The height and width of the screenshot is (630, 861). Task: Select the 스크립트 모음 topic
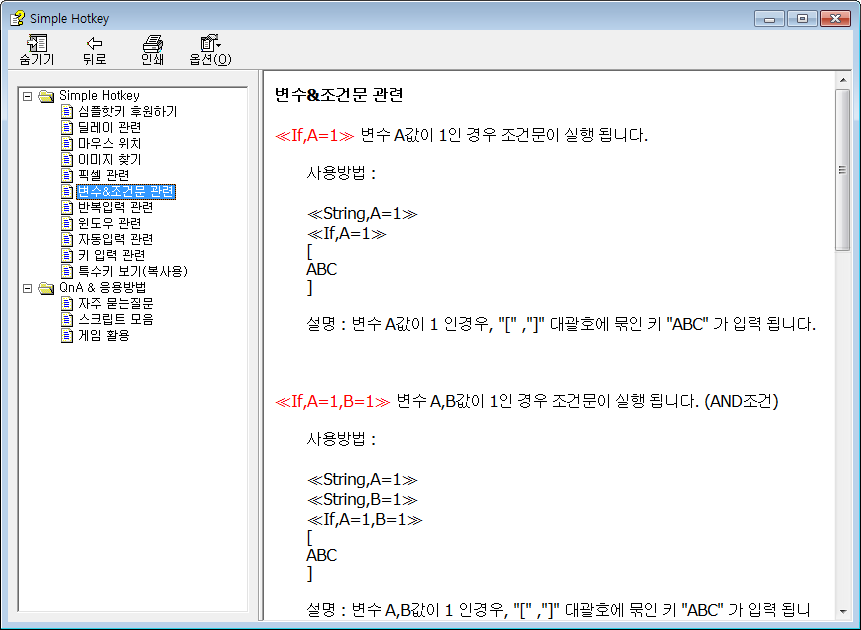point(115,319)
